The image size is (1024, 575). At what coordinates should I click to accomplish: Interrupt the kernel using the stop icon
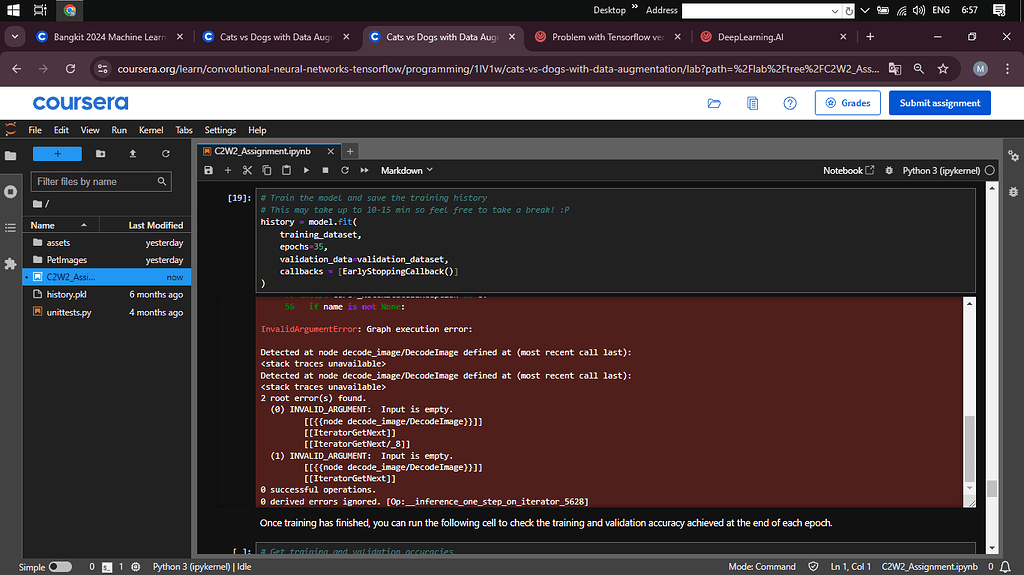click(x=325, y=171)
